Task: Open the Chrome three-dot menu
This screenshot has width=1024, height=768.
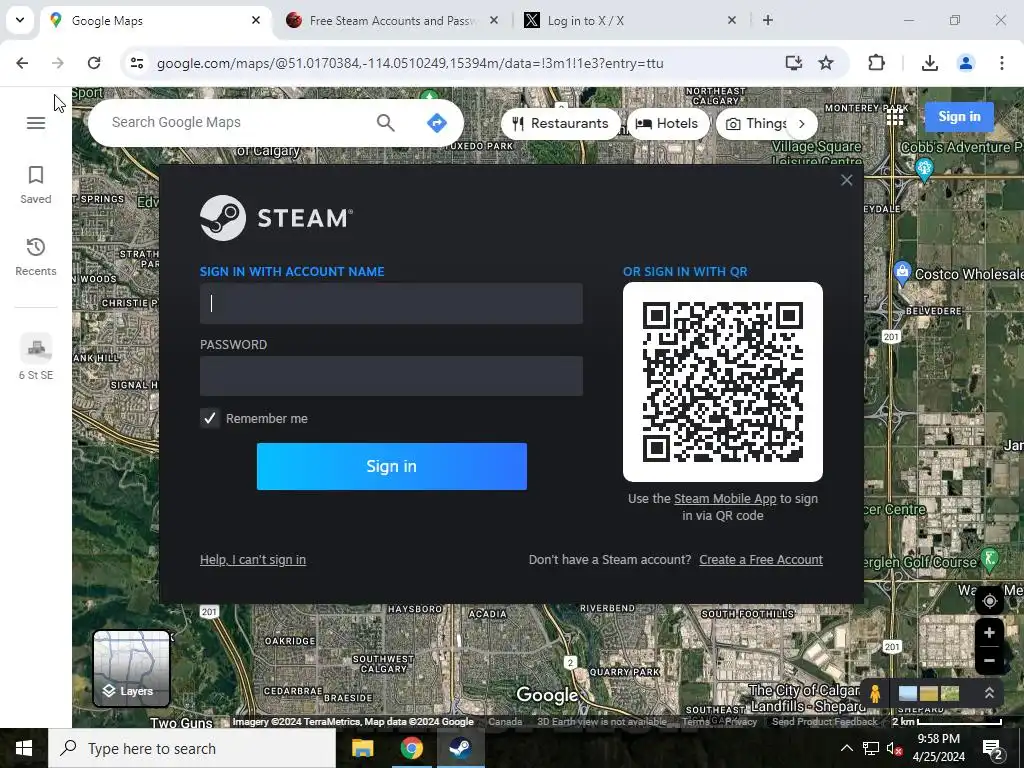Action: pyautogui.click(x=1002, y=63)
